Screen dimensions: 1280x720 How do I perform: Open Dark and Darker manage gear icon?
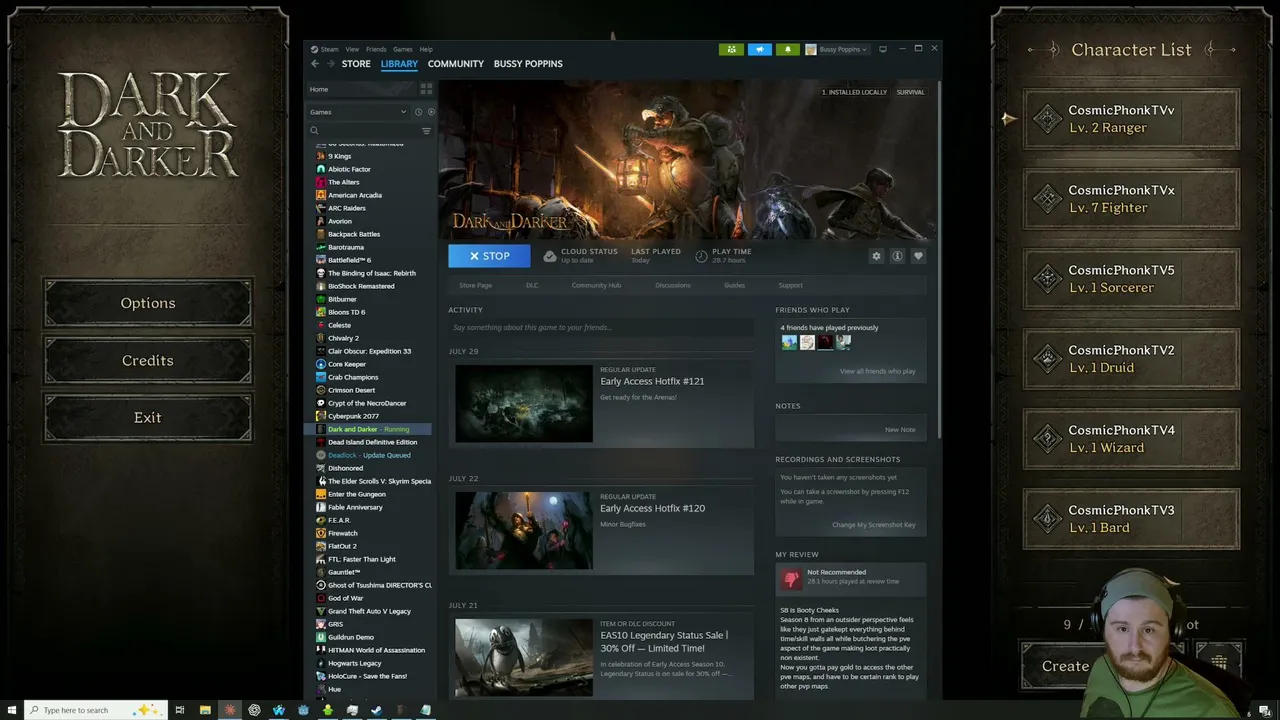coord(876,256)
